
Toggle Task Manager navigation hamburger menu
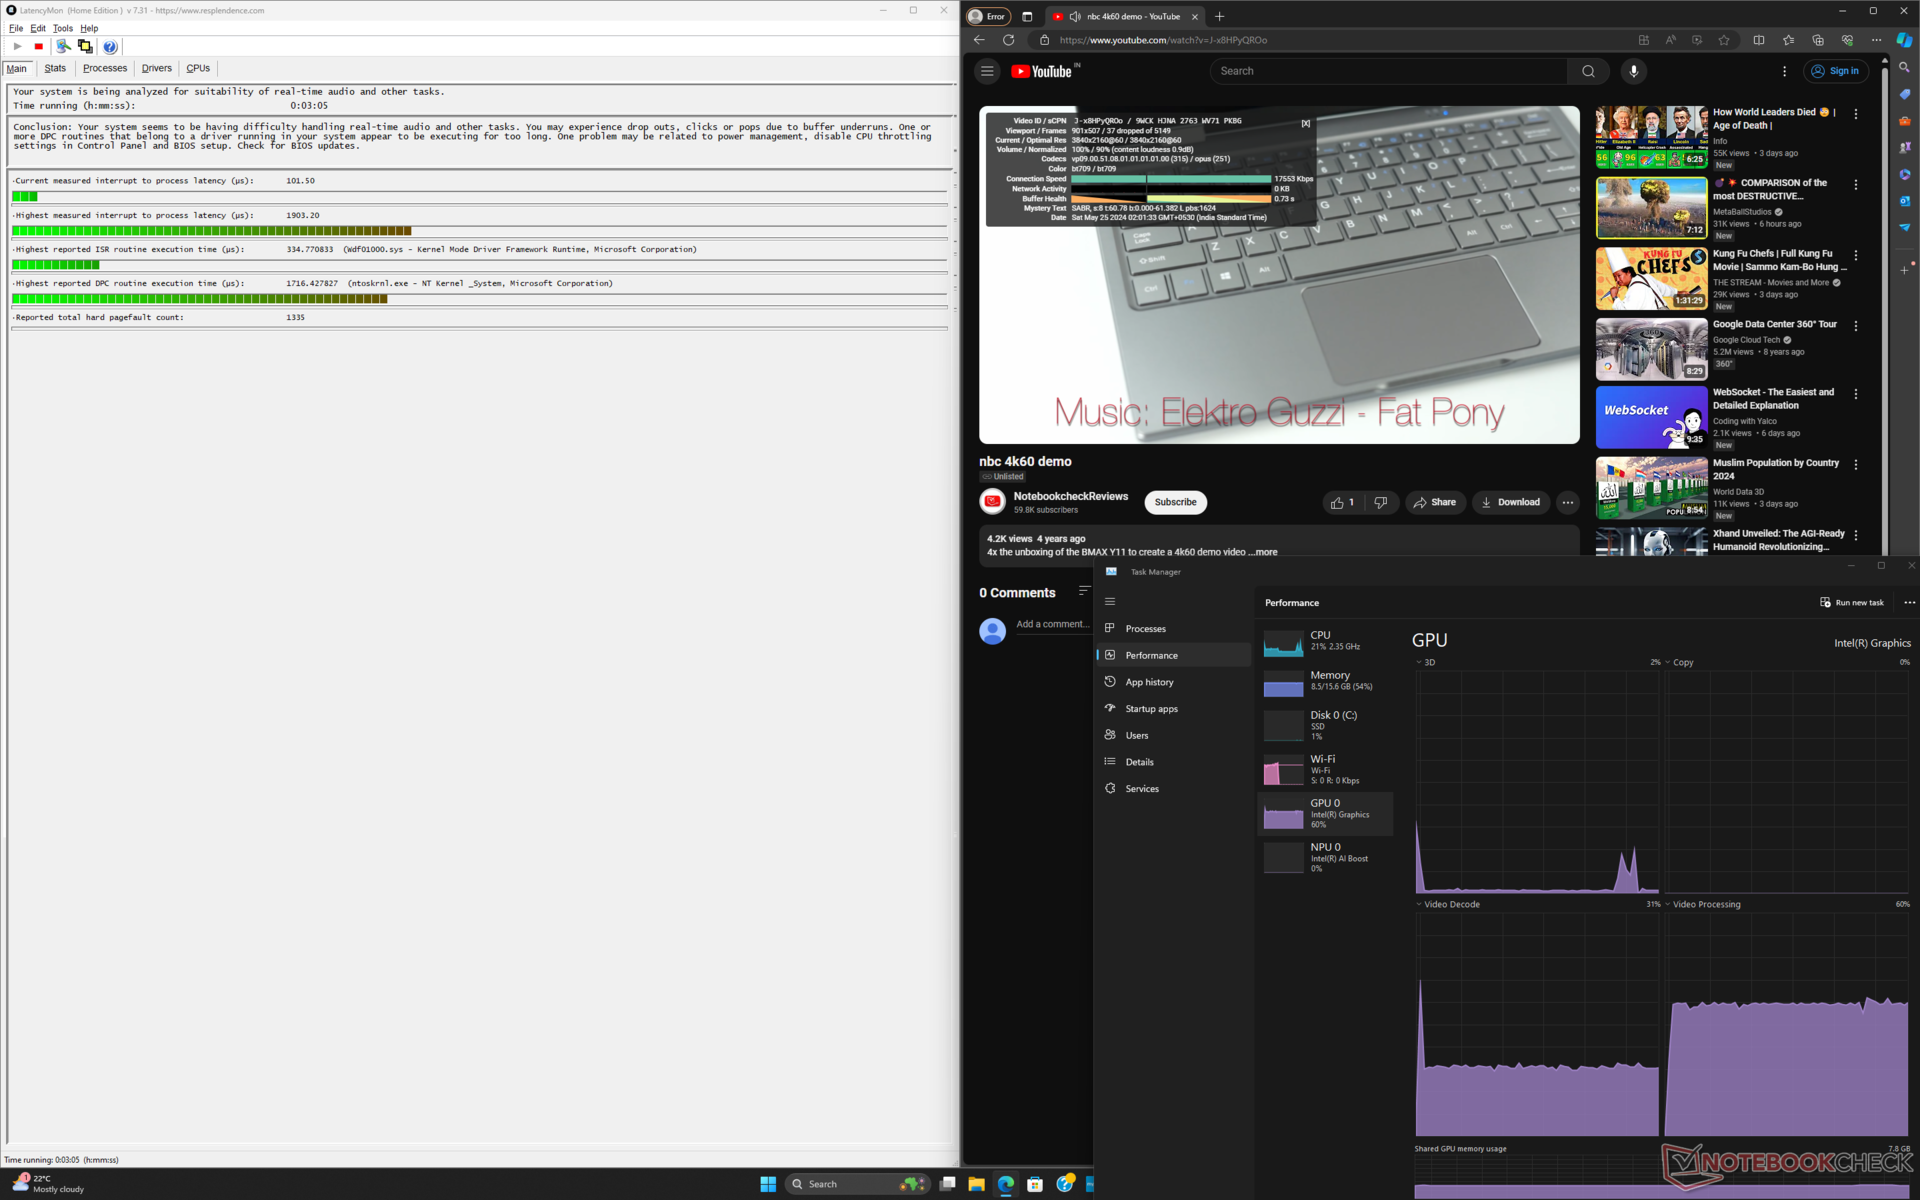coord(1109,602)
